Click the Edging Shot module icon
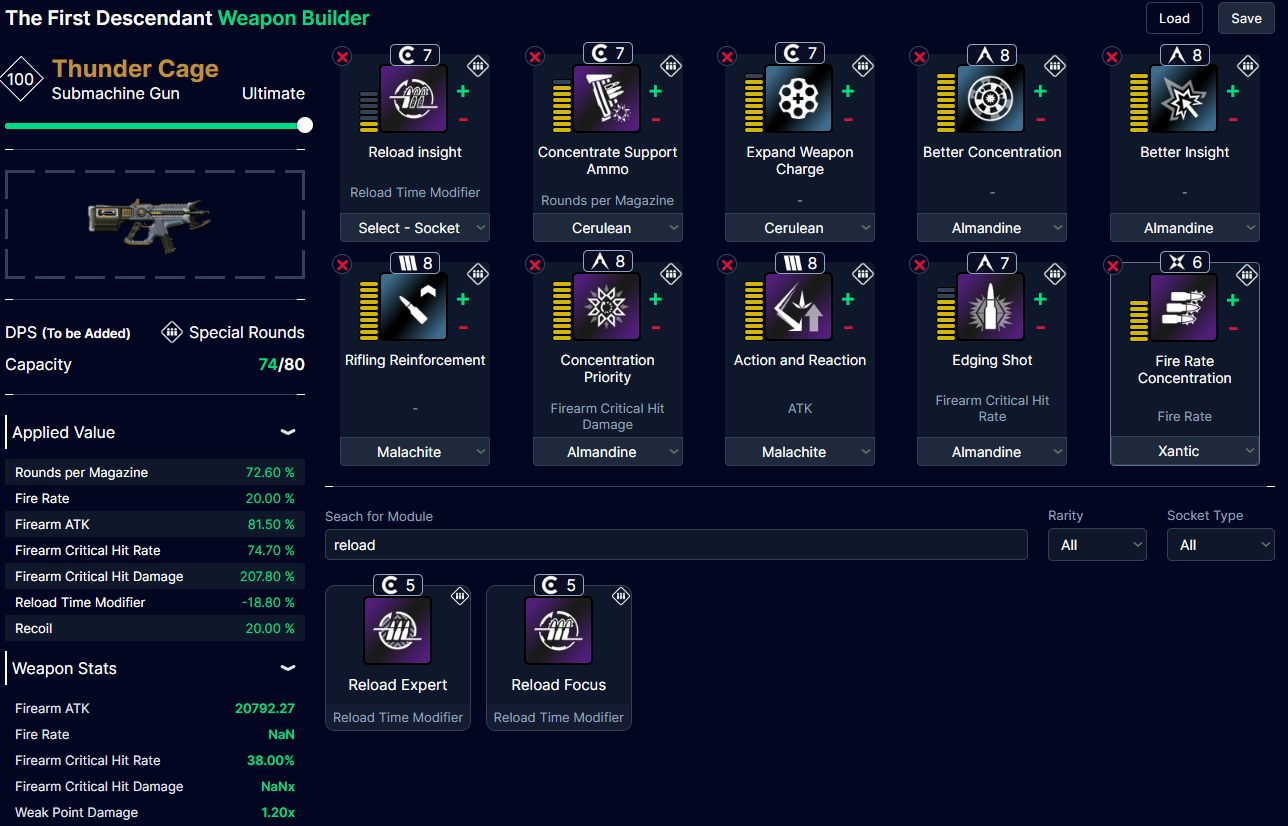Viewport: 1288px width, 826px height. [991, 307]
